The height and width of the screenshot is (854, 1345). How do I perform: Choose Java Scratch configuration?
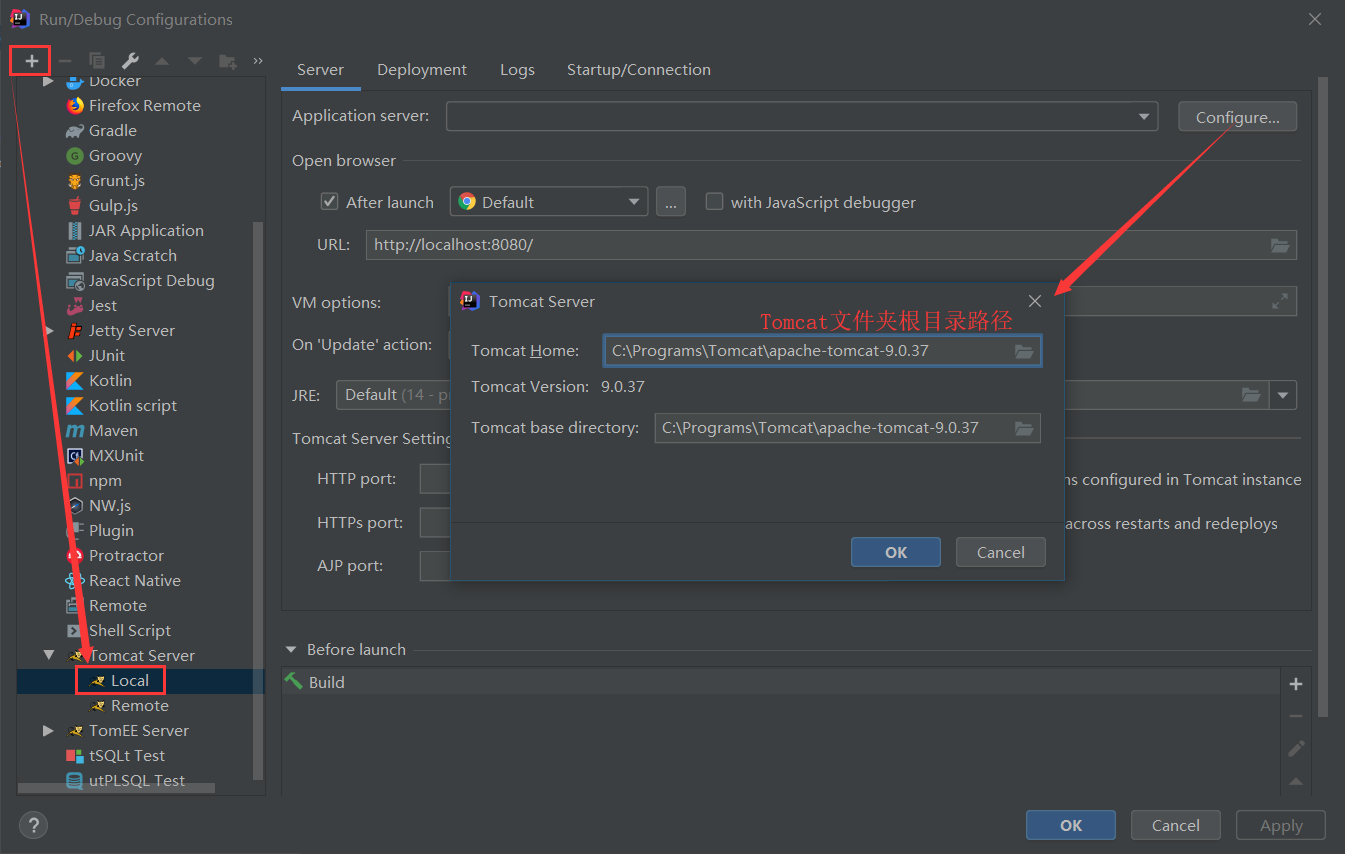(x=132, y=255)
